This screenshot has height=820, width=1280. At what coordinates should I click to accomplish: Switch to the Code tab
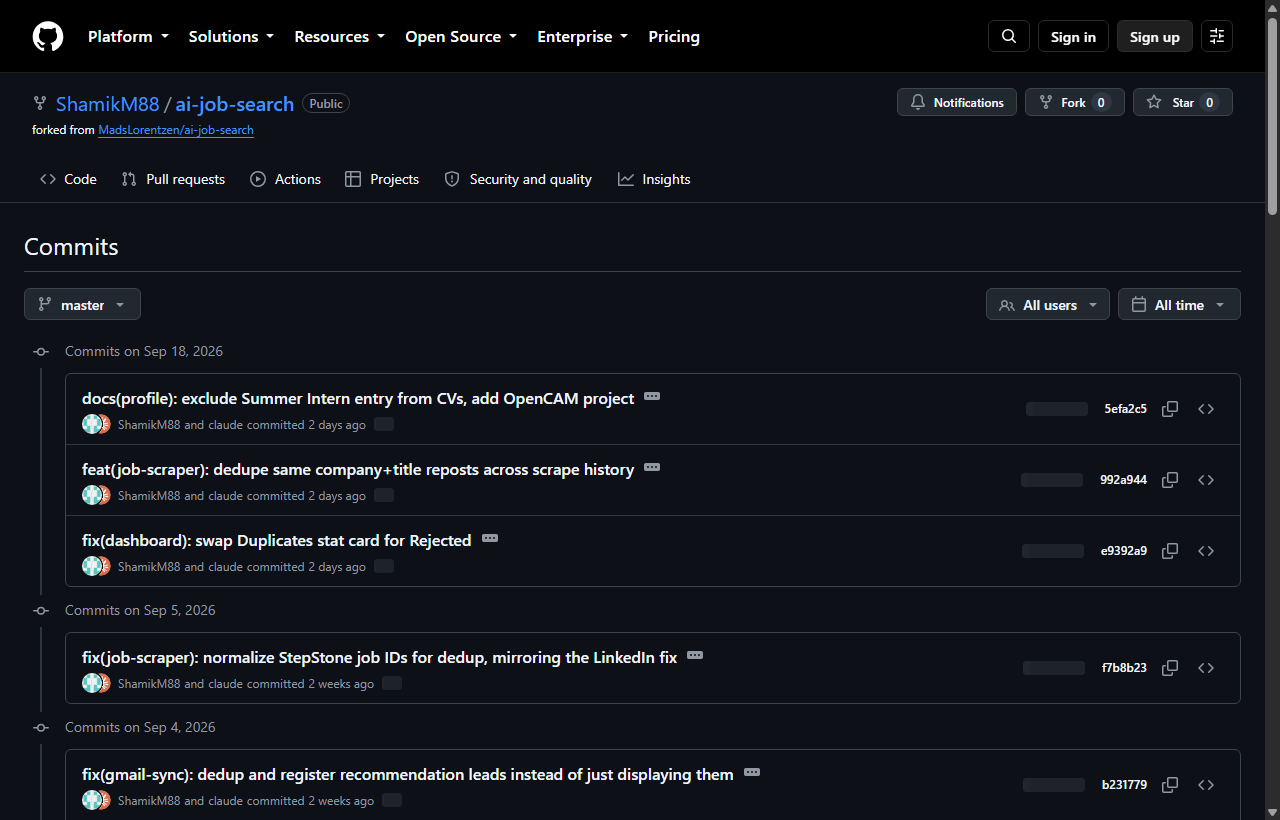point(68,179)
